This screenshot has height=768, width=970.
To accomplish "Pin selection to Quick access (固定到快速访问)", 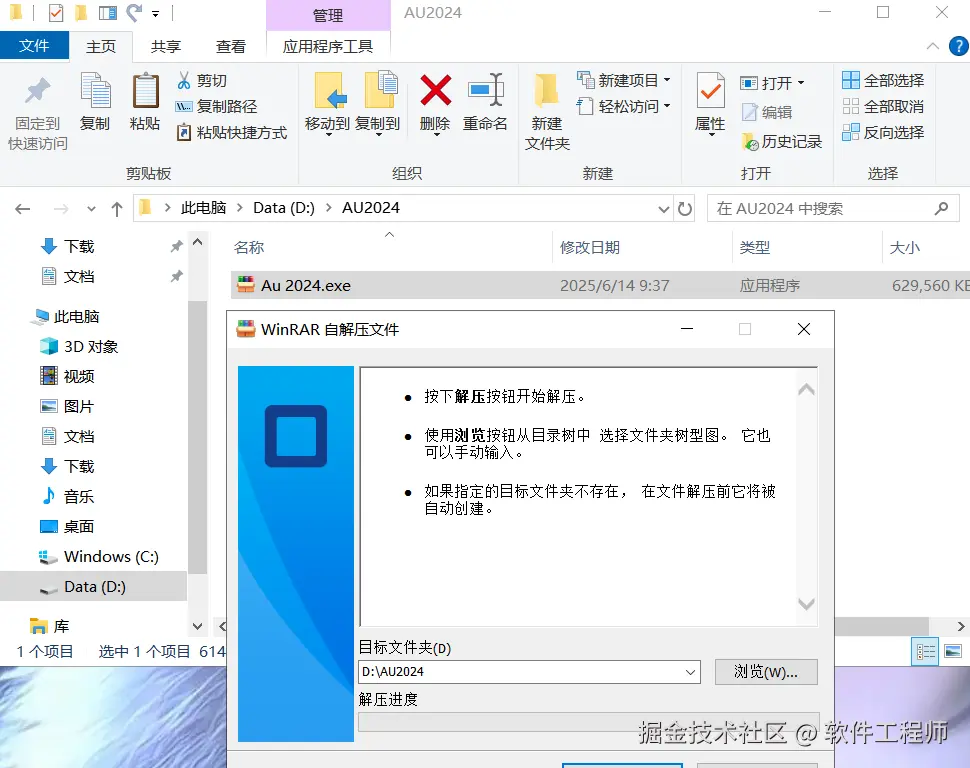I will click(x=37, y=114).
